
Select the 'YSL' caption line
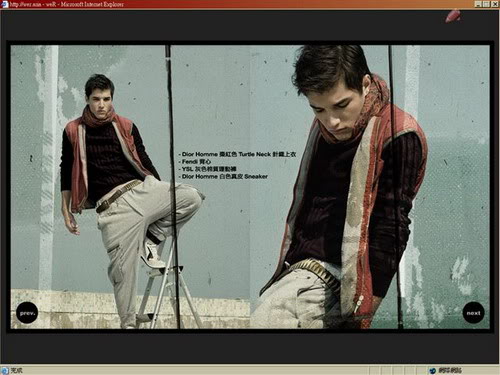208,169
